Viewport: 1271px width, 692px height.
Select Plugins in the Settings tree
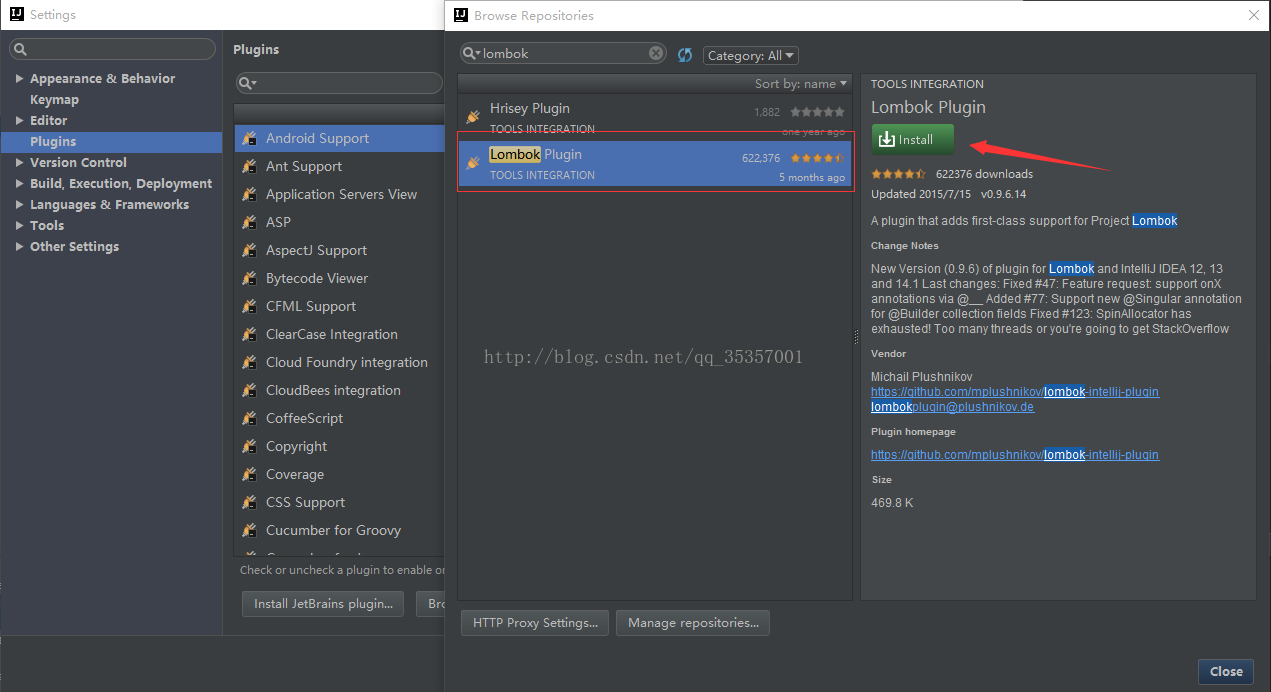click(111, 142)
